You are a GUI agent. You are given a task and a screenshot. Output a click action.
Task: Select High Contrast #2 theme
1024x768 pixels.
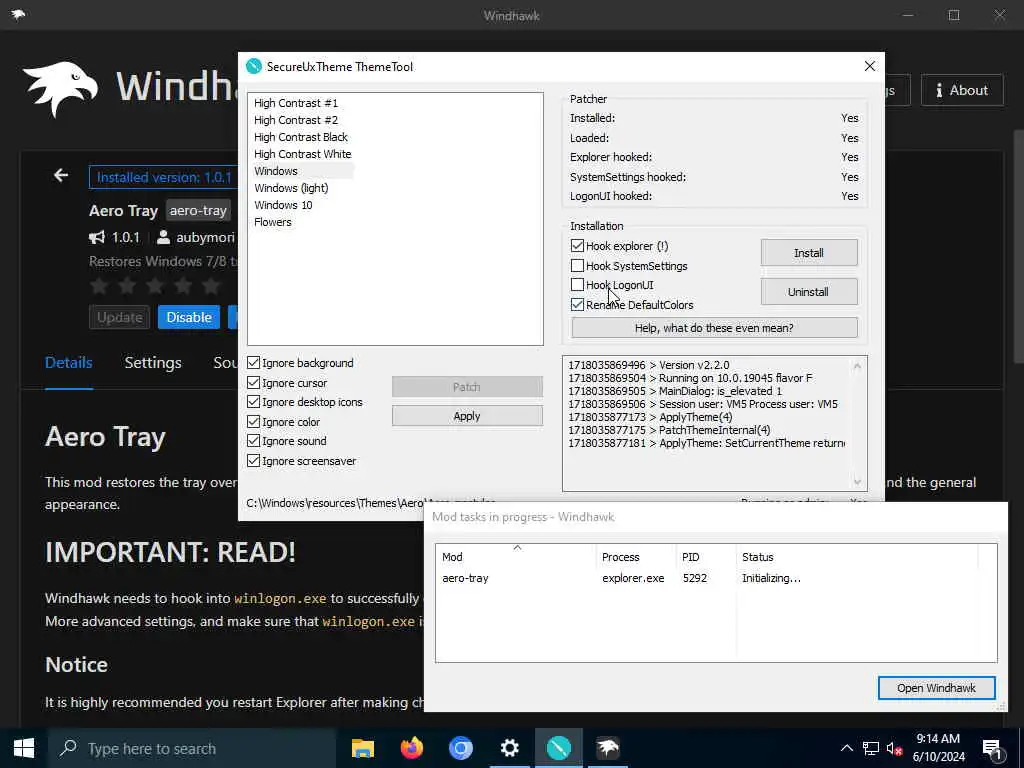click(296, 120)
